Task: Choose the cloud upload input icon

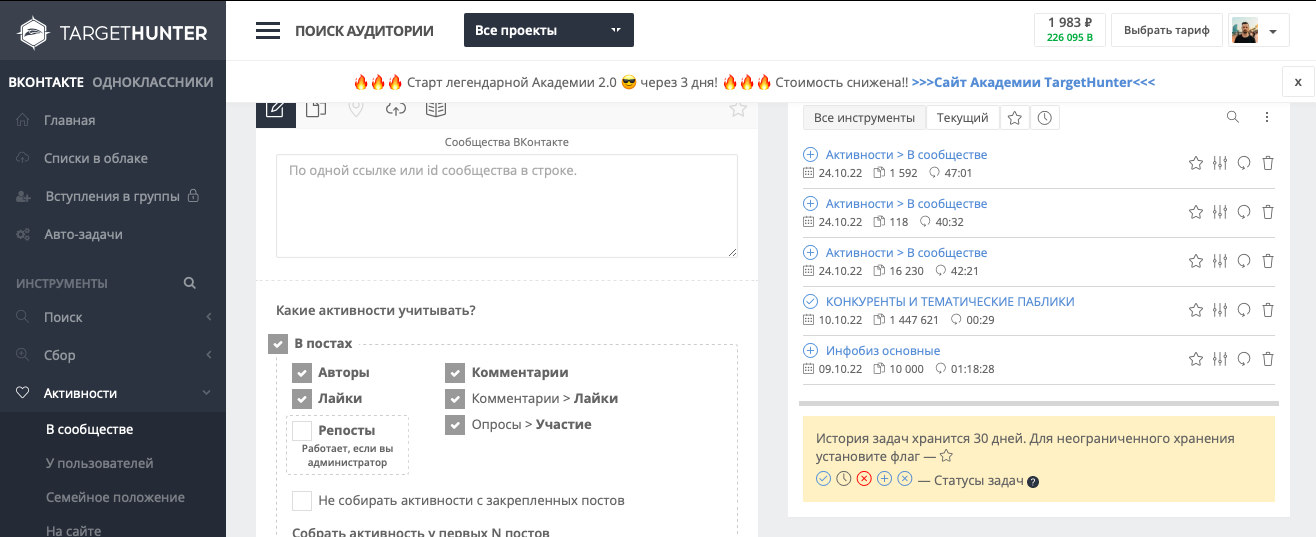Action: coord(396,109)
